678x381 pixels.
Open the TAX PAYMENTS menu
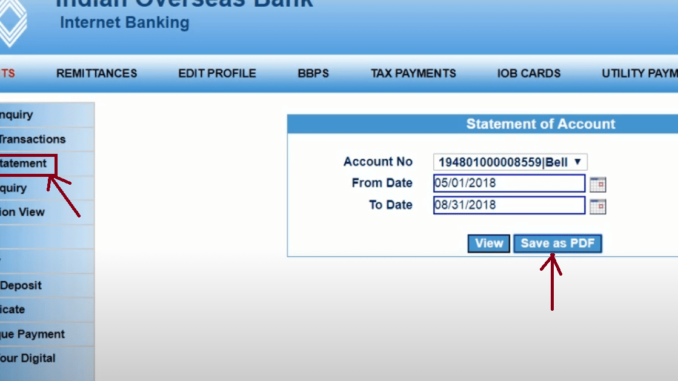pyautogui.click(x=413, y=74)
